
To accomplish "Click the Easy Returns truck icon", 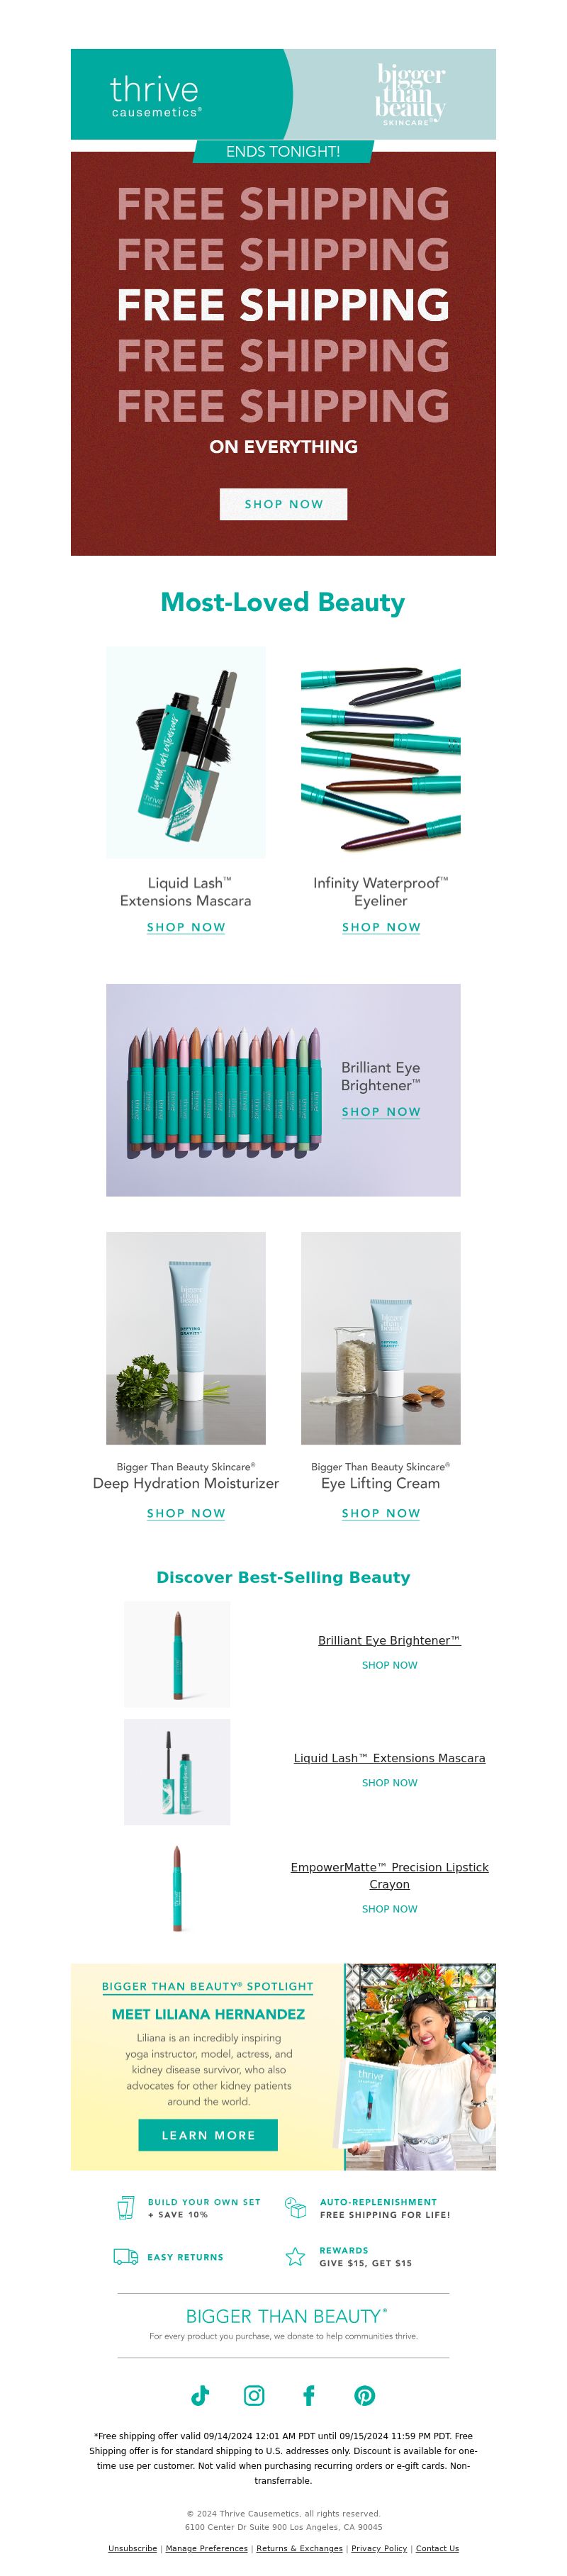I will [x=126, y=2256].
